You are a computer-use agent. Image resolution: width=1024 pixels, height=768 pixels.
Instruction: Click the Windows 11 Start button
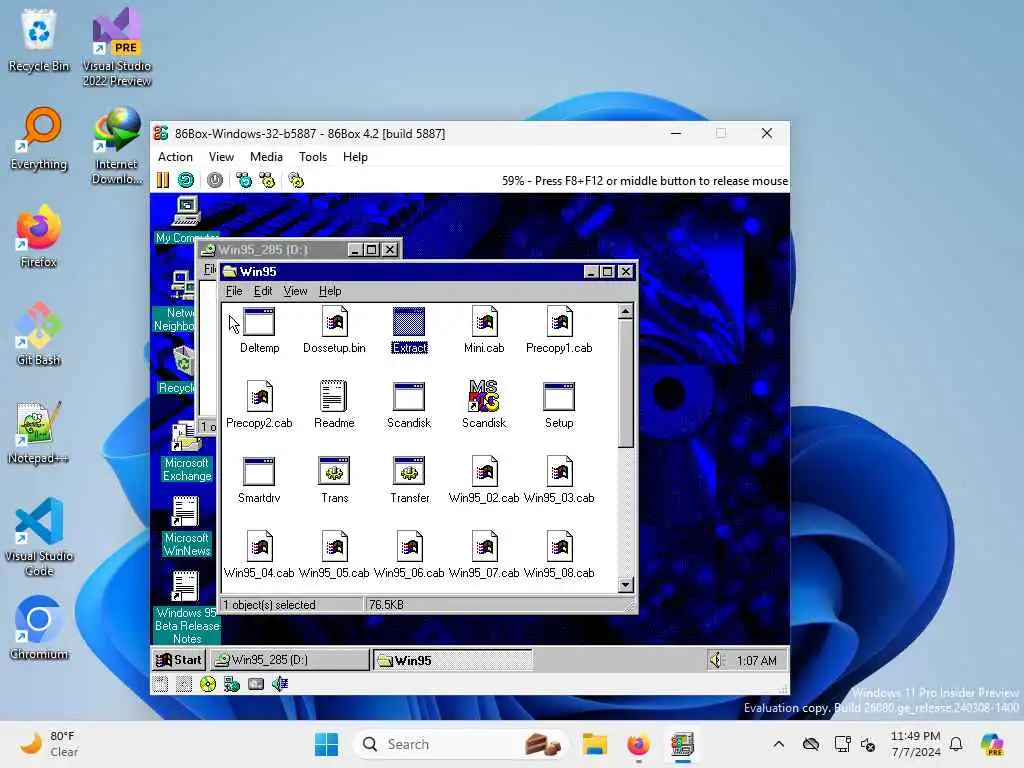click(x=326, y=744)
